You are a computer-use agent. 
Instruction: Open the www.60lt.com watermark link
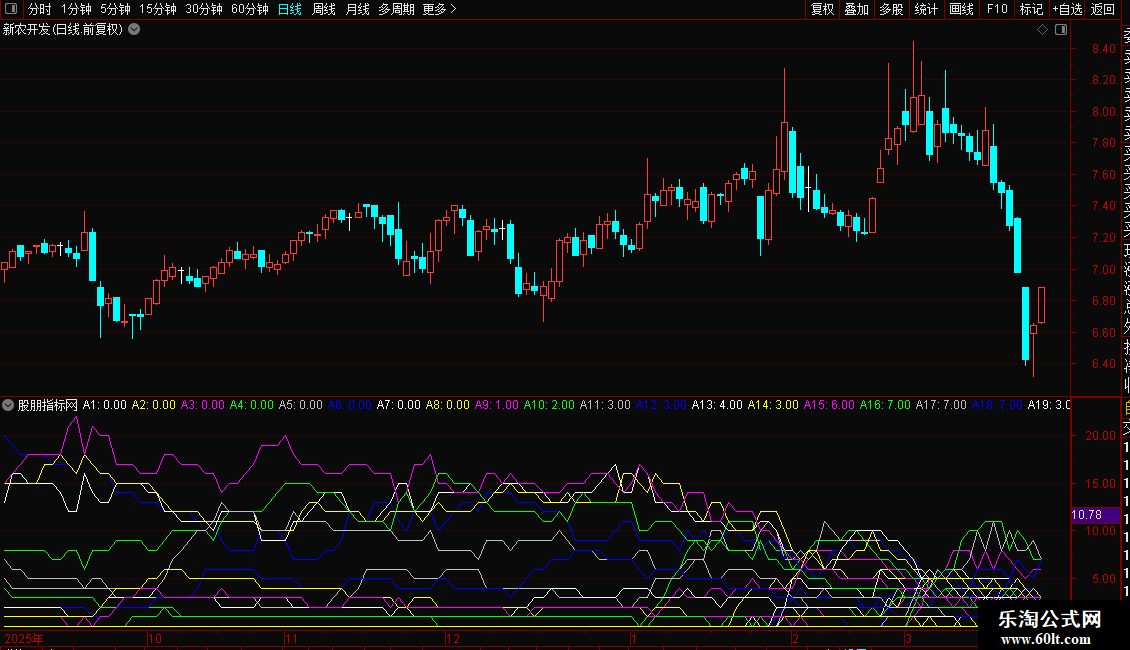click(1050, 637)
